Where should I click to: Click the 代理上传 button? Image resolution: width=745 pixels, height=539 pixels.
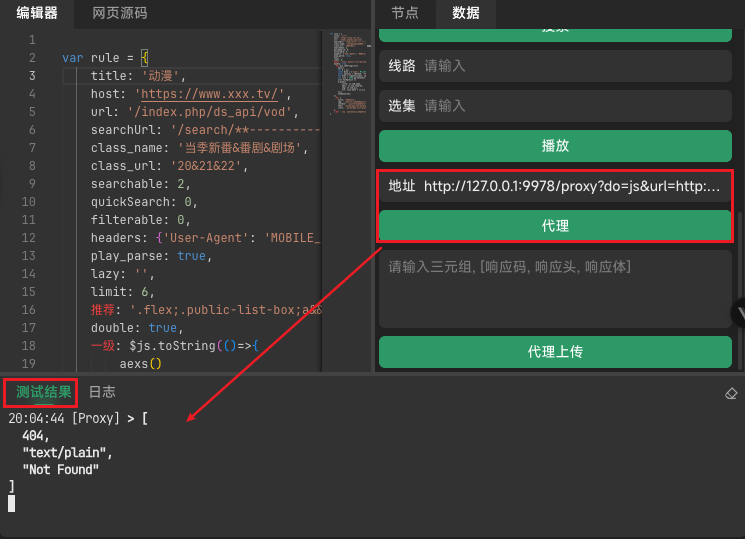click(x=555, y=352)
